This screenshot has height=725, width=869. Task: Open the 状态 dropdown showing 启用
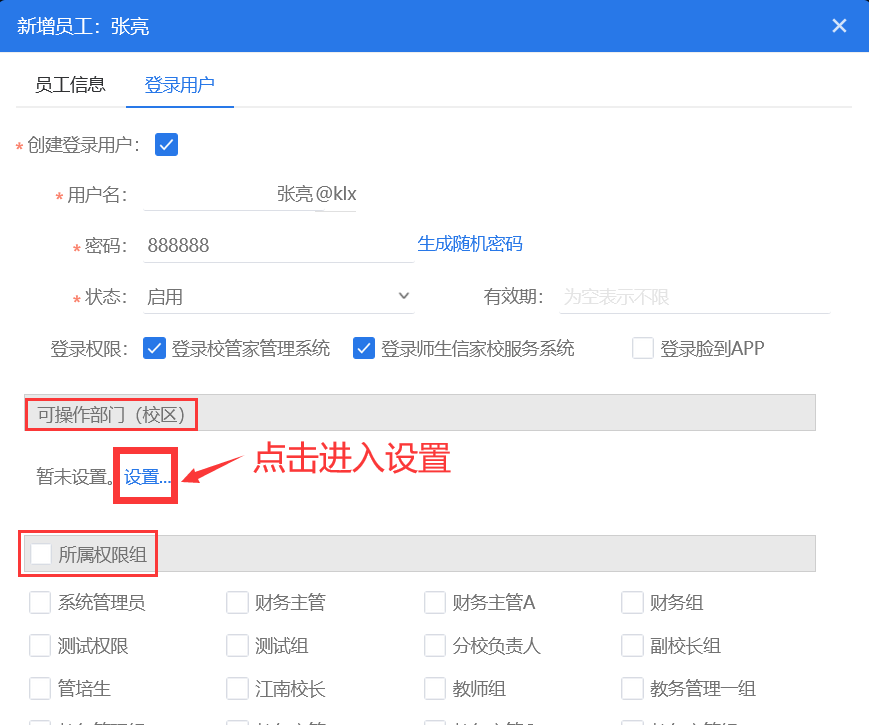coord(278,296)
